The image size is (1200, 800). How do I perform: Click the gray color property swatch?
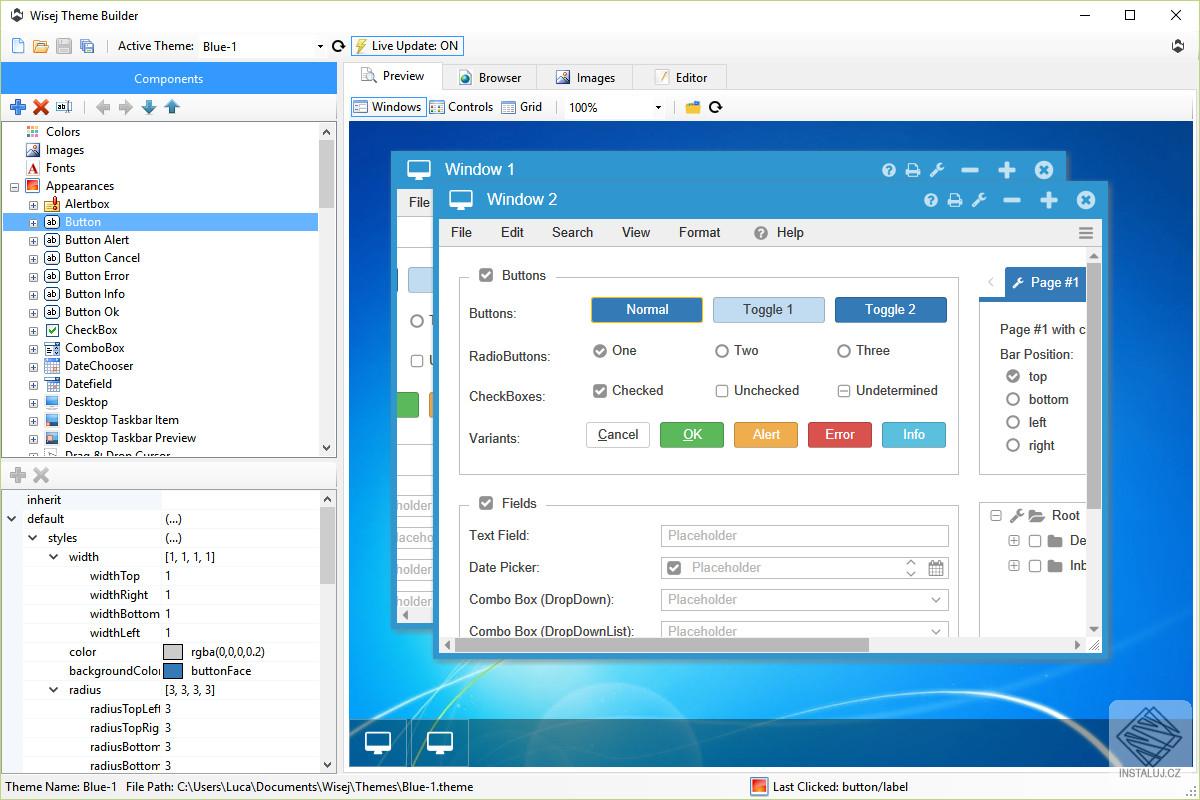(173, 652)
